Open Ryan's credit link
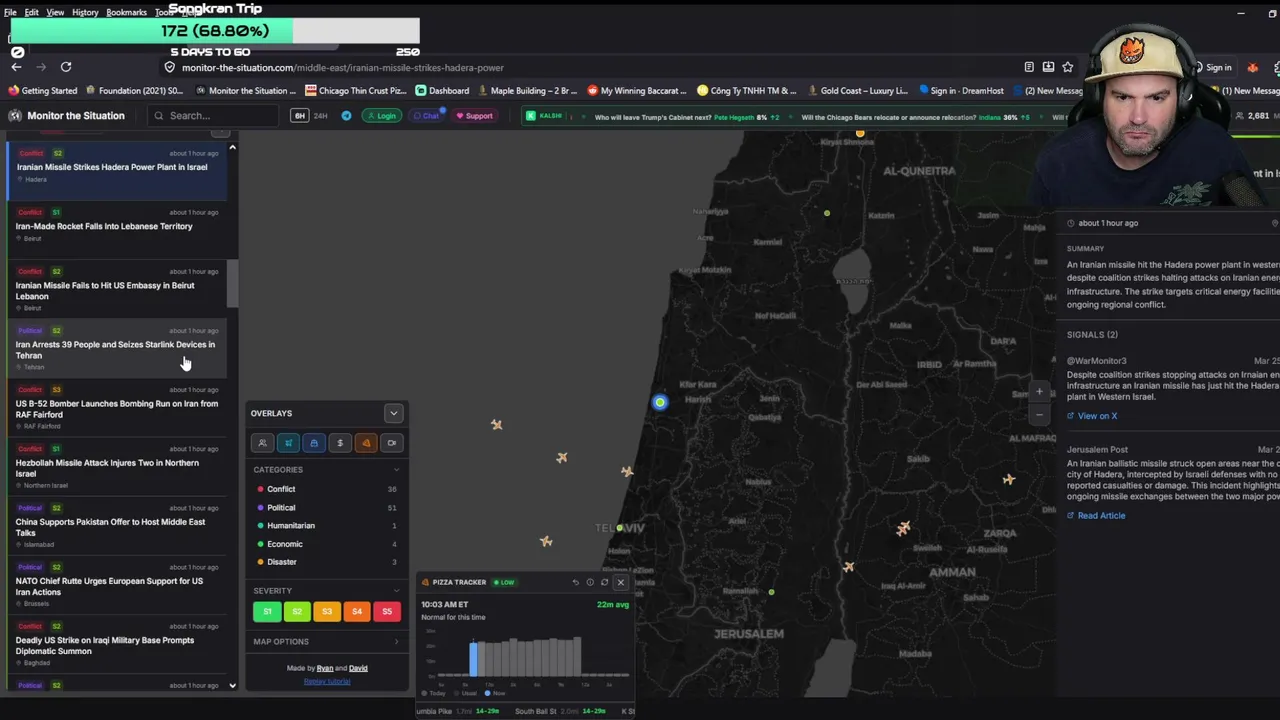The width and height of the screenshot is (1280, 720). (325, 668)
